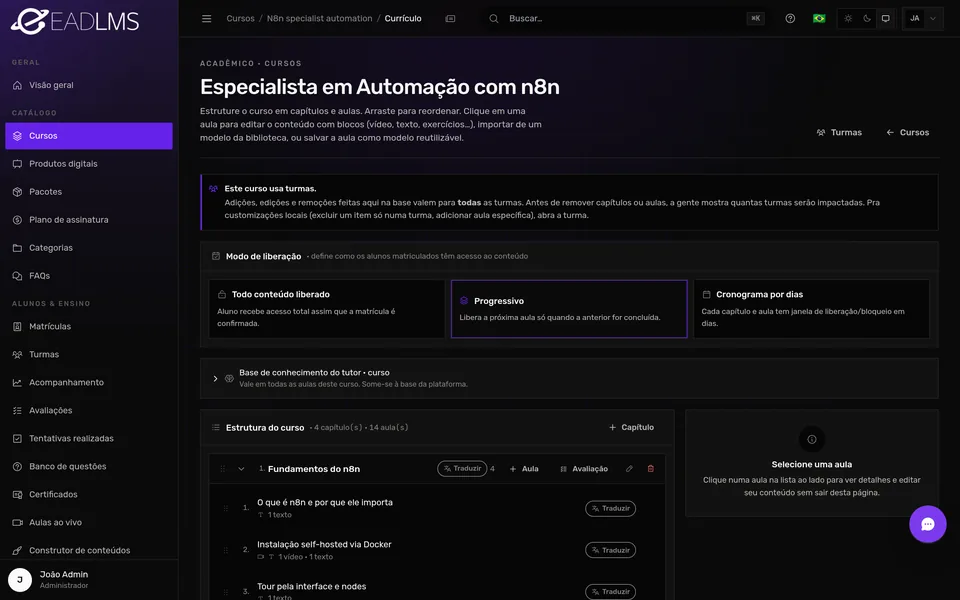
Task: Translate lesson O que é n8n
Action: tap(610, 508)
